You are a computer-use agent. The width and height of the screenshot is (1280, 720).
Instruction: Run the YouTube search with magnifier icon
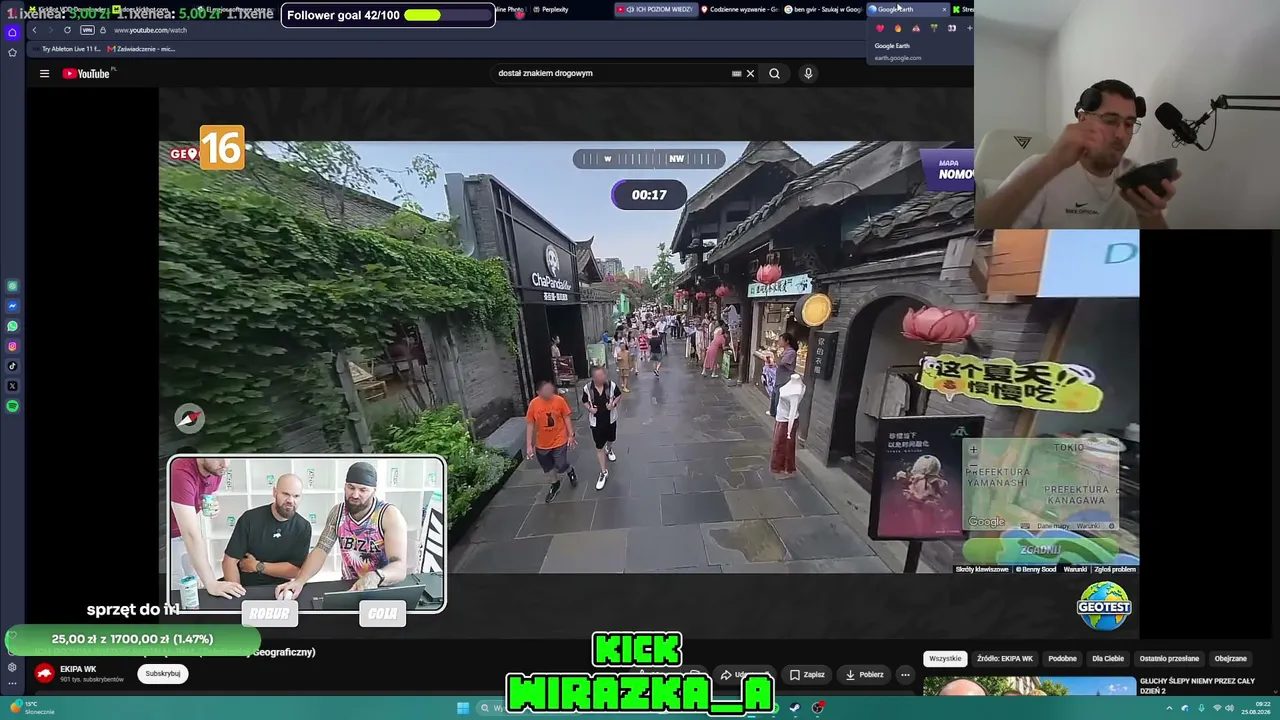click(x=774, y=73)
